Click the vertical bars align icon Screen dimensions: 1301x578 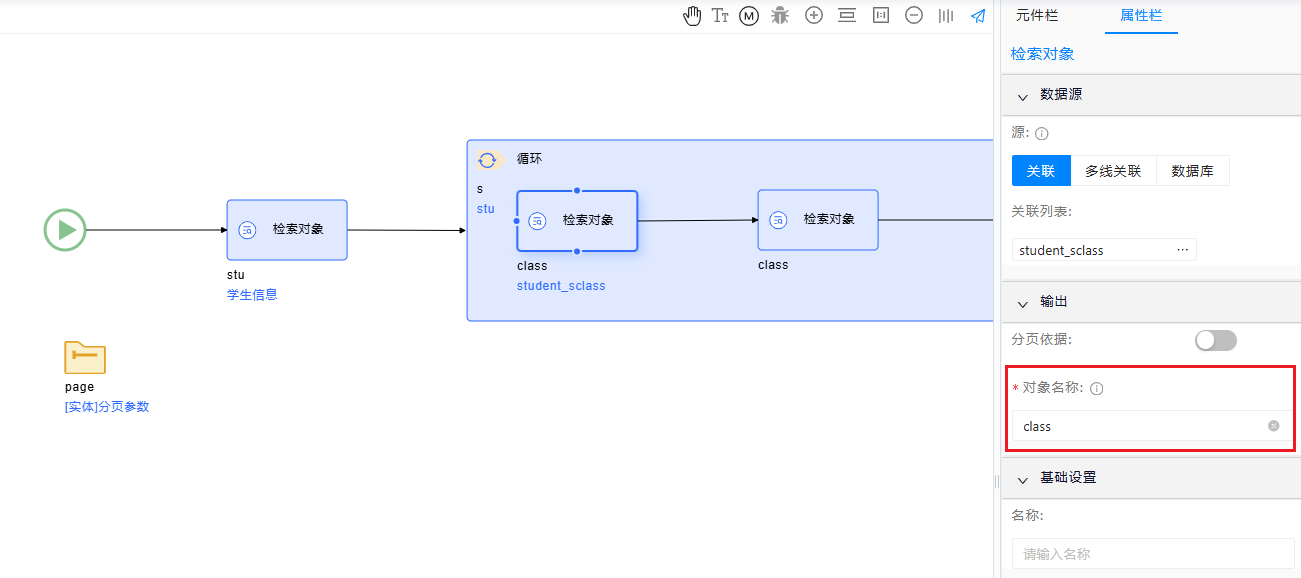[x=946, y=16]
